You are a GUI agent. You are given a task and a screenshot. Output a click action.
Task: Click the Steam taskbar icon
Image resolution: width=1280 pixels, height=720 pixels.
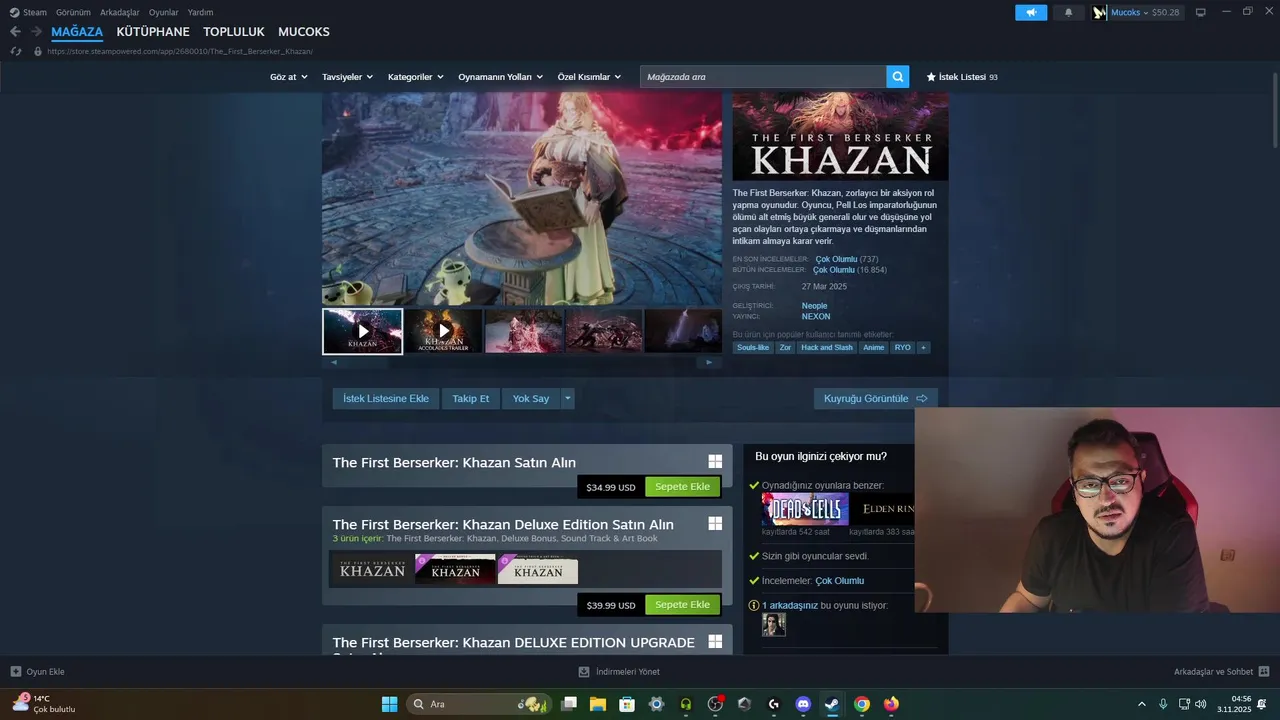click(832, 704)
